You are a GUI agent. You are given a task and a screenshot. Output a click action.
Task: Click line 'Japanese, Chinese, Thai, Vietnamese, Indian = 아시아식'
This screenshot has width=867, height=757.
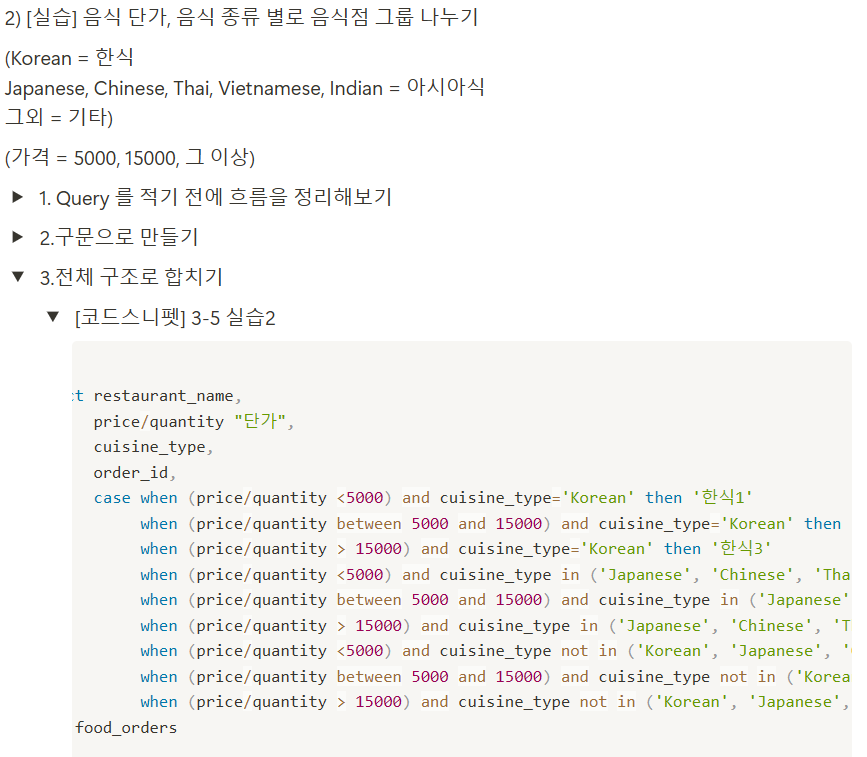click(244, 87)
